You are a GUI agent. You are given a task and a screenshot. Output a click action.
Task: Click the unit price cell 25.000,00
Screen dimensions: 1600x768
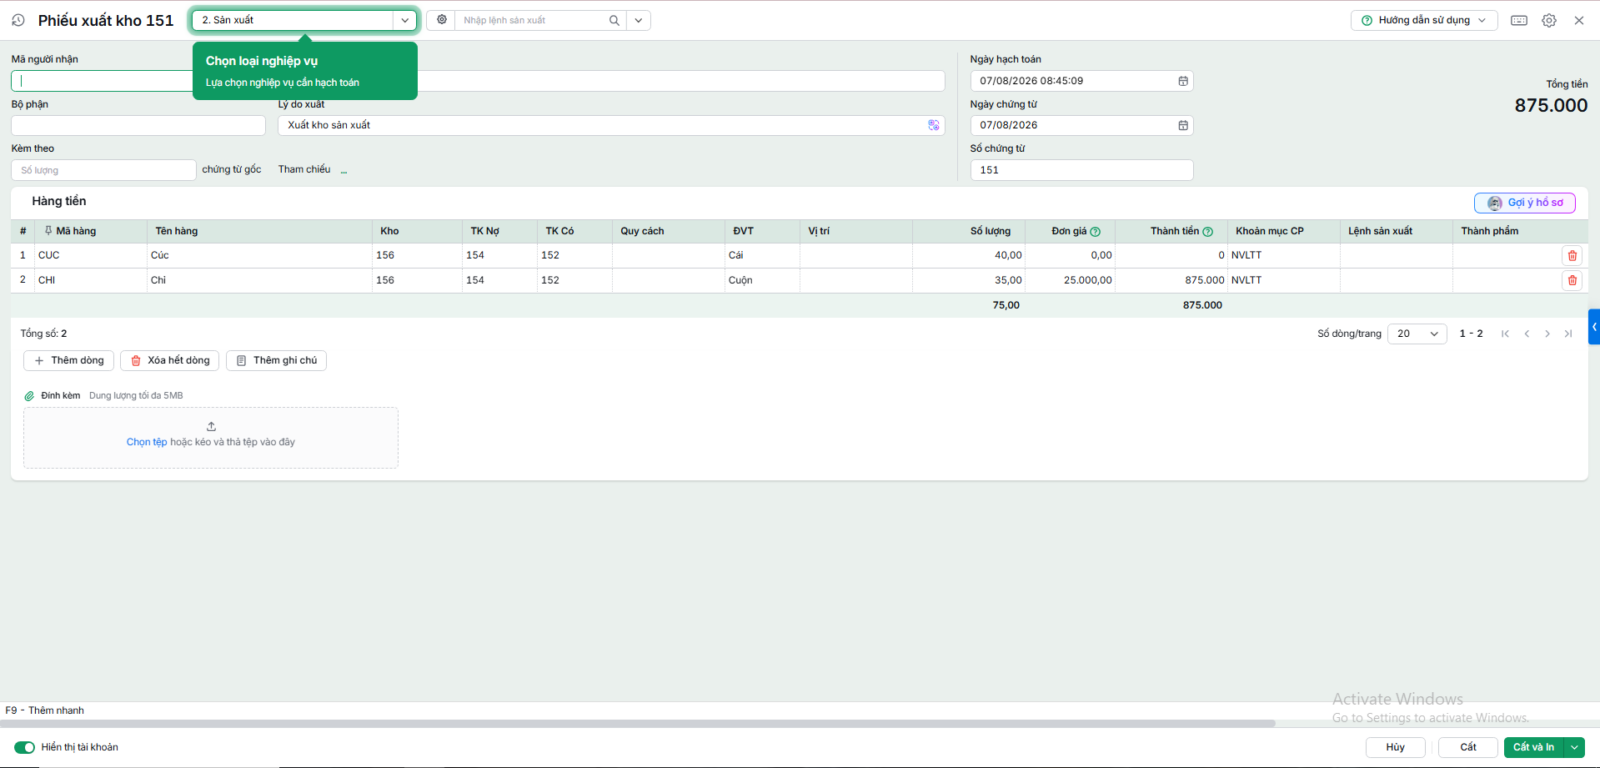1070,281
